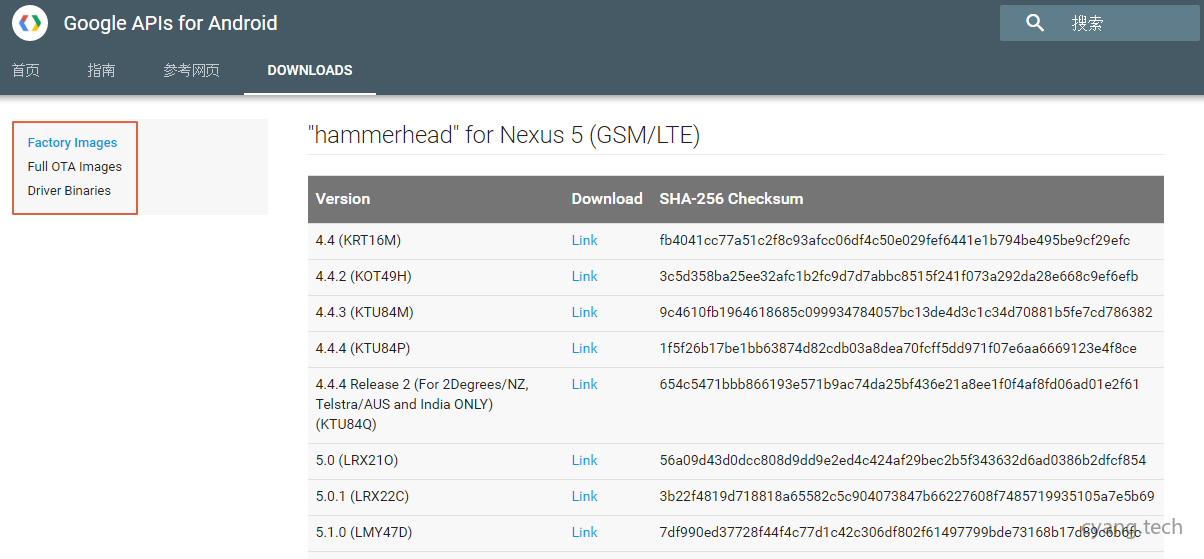Open the 参考网页 tab
1204x559 pixels.
191,70
